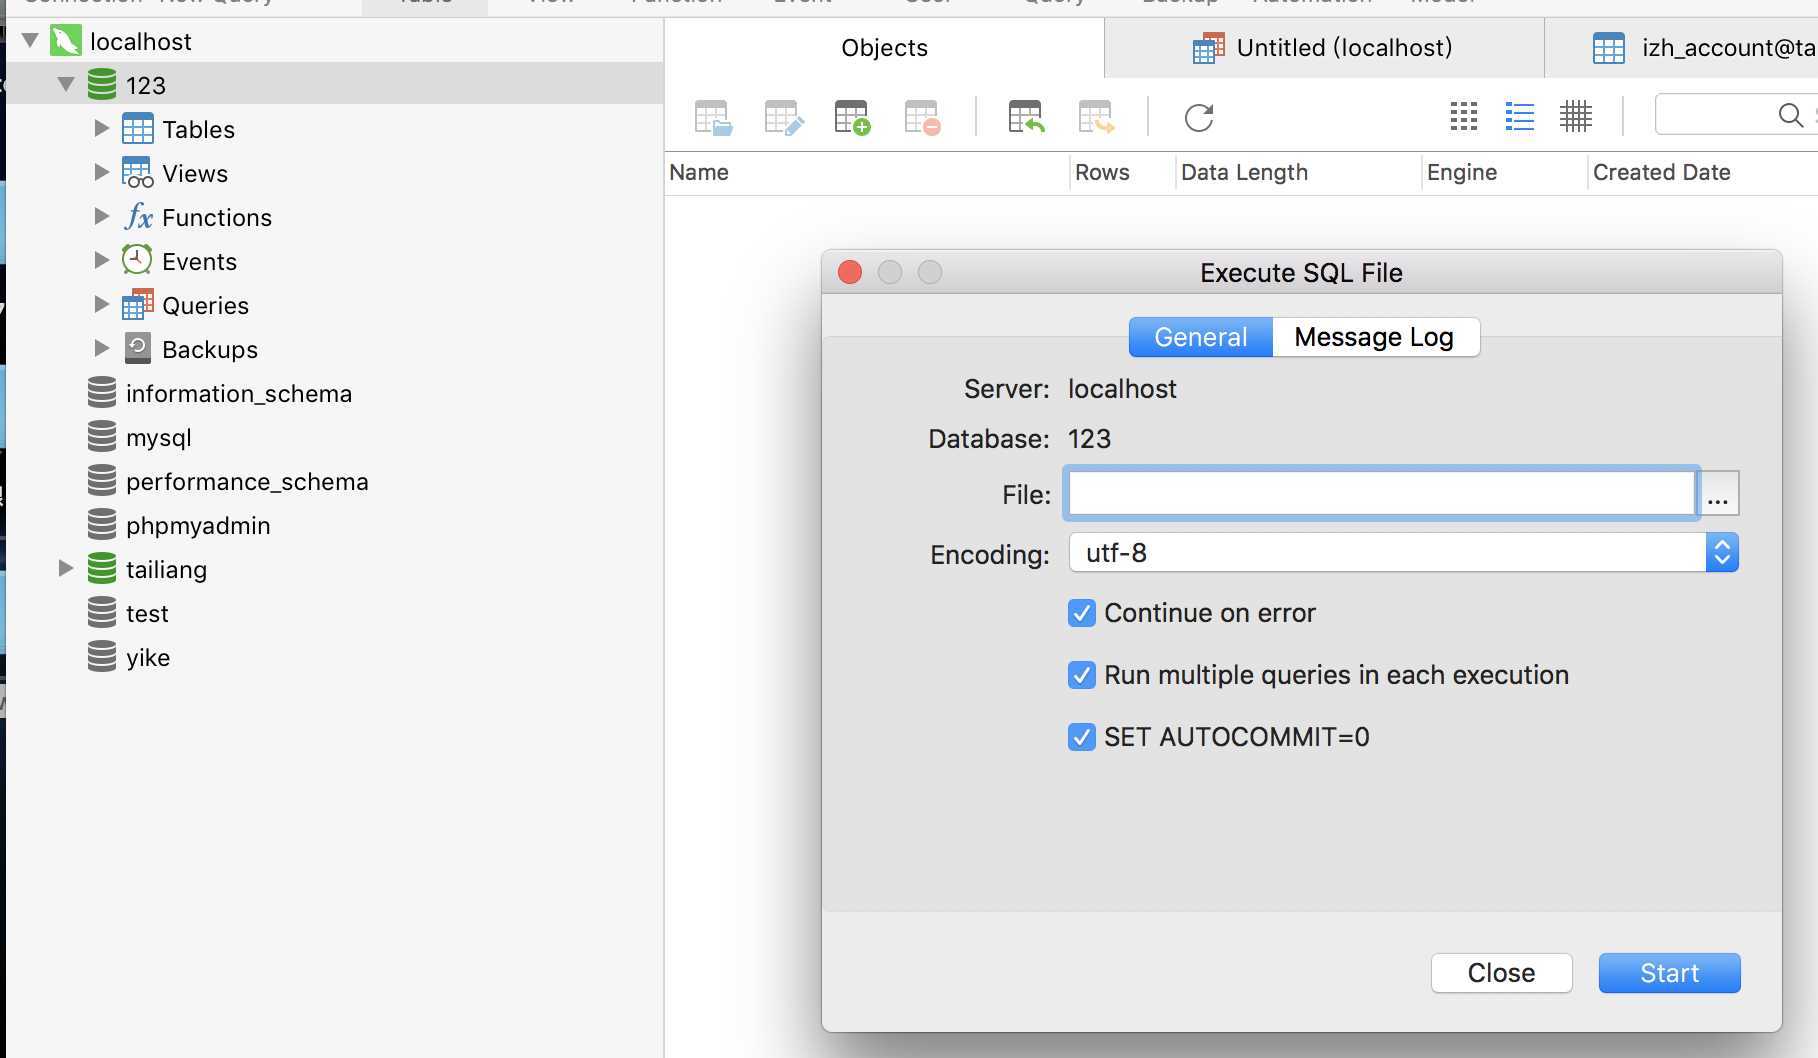
Task: Select the Objects tab
Action: pos(884,48)
